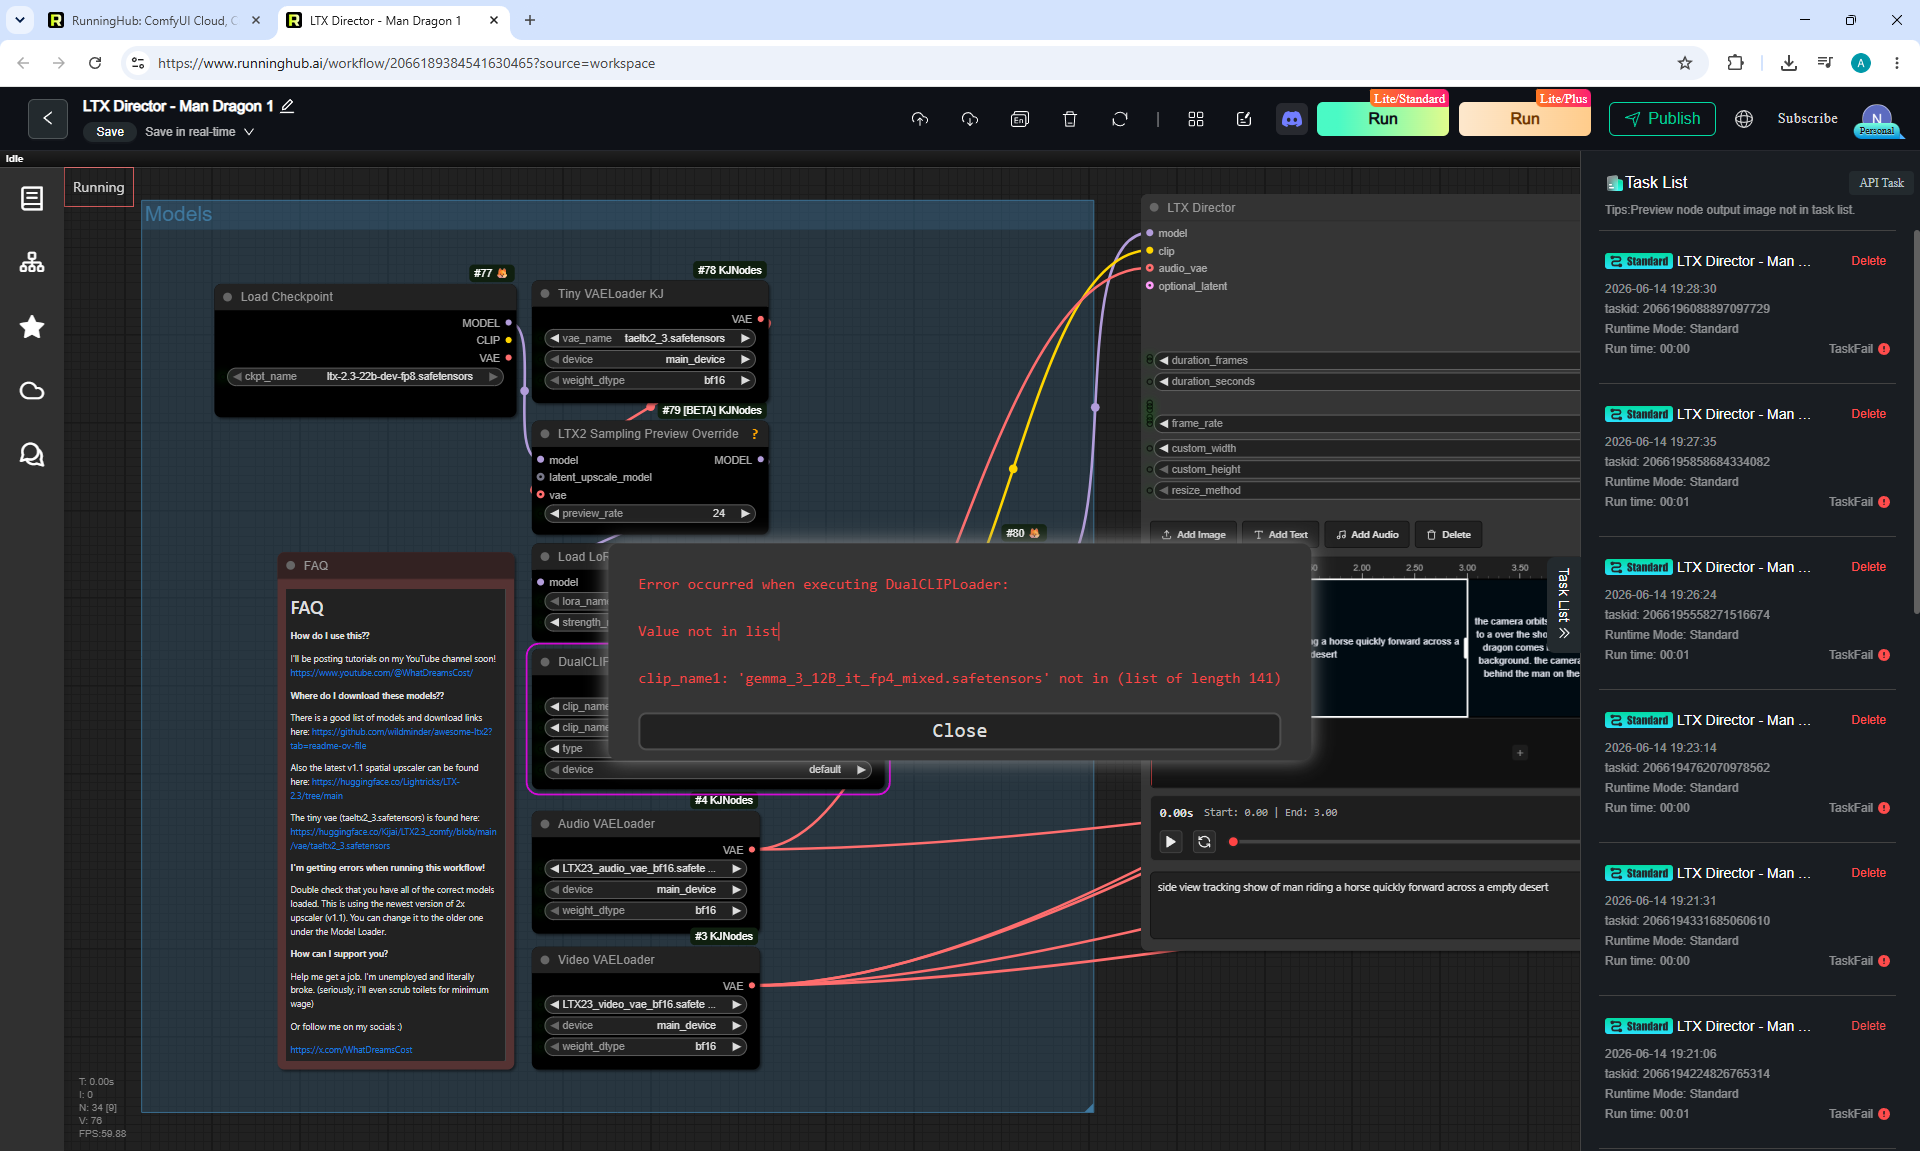This screenshot has width=1920, height=1151.
Task: Open the four-squares grid toolbar icon
Action: pos(1196,119)
